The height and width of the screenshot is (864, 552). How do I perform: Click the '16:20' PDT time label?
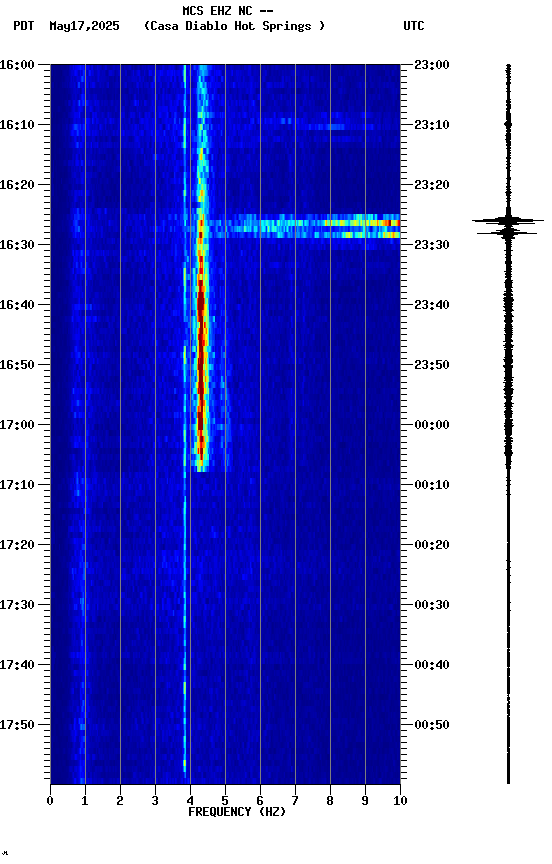pyautogui.click(x=17, y=185)
